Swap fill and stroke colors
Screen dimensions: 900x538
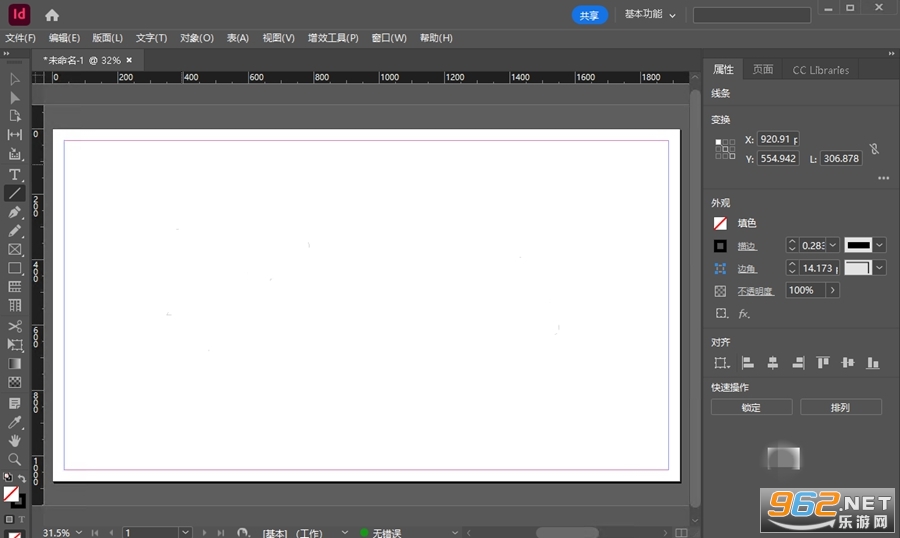pos(22,478)
